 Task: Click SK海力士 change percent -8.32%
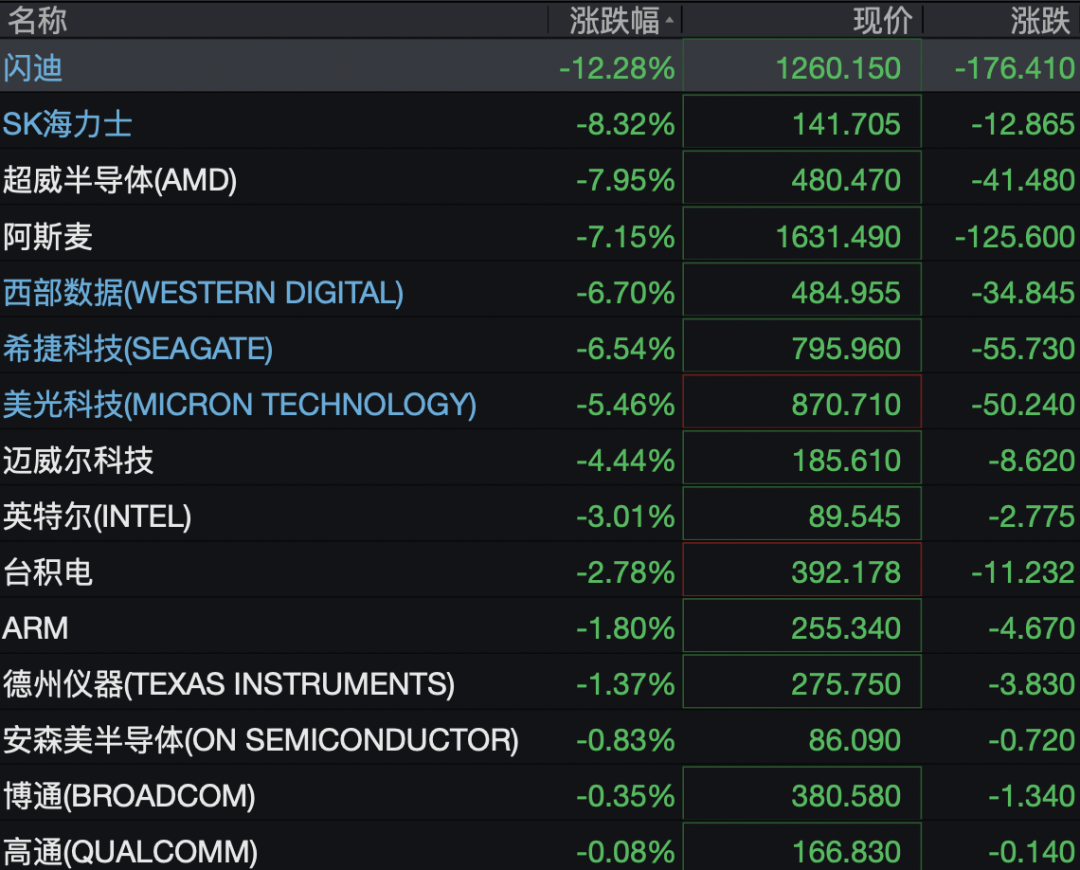click(625, 125)
